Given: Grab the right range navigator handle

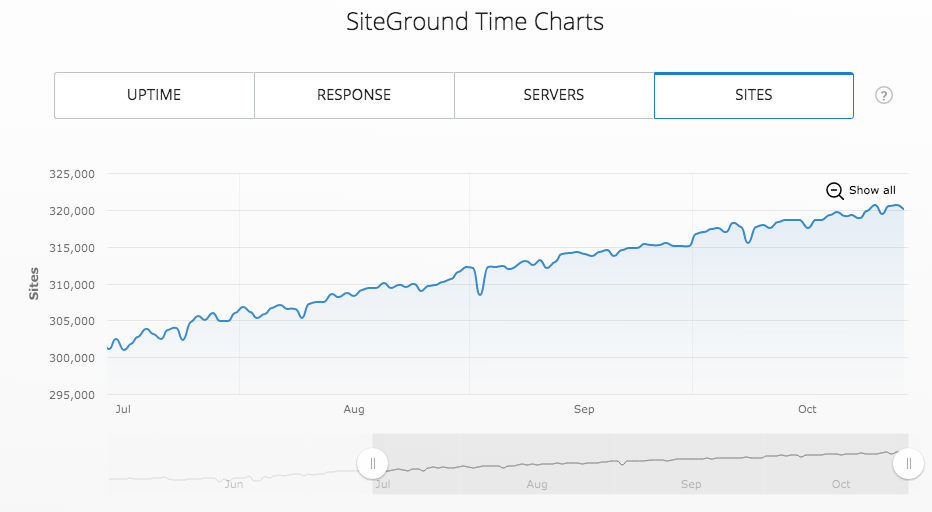Looking at the screenshot, I should [x=908, y=463].
